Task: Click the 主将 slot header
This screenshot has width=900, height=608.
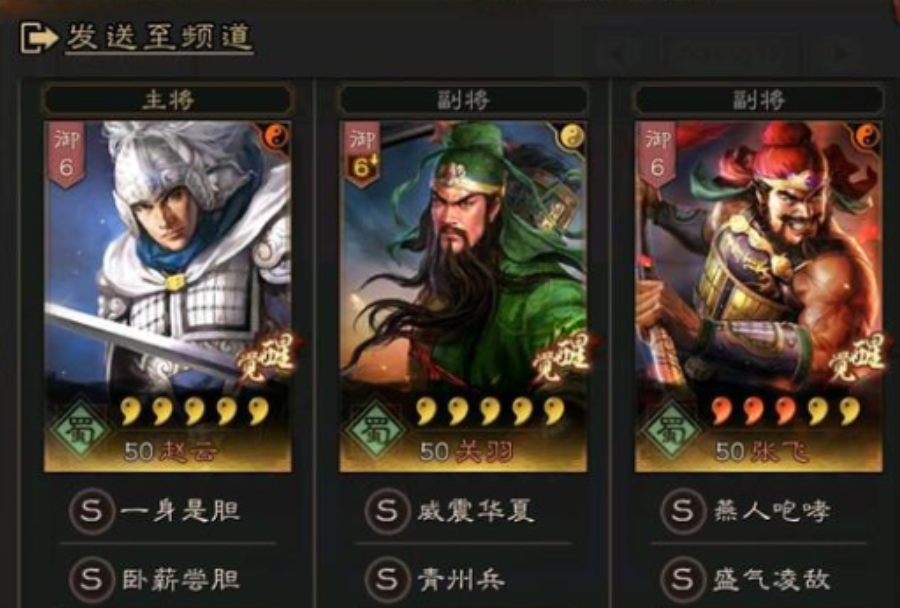Action: click(x=168, y=100)
